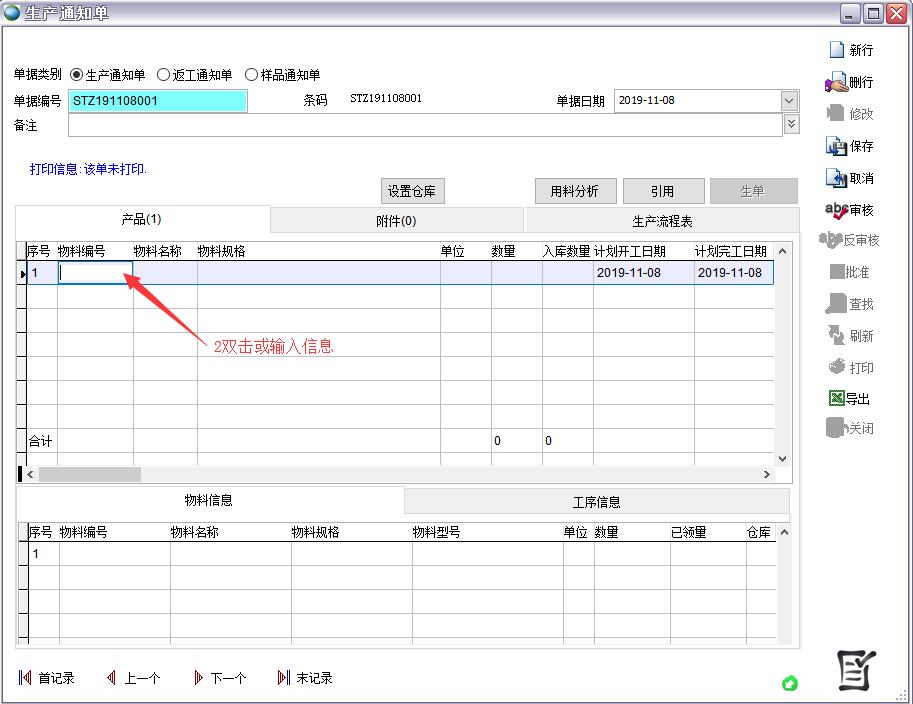Click the 审核 (approve) icon

tap(836, 210)
